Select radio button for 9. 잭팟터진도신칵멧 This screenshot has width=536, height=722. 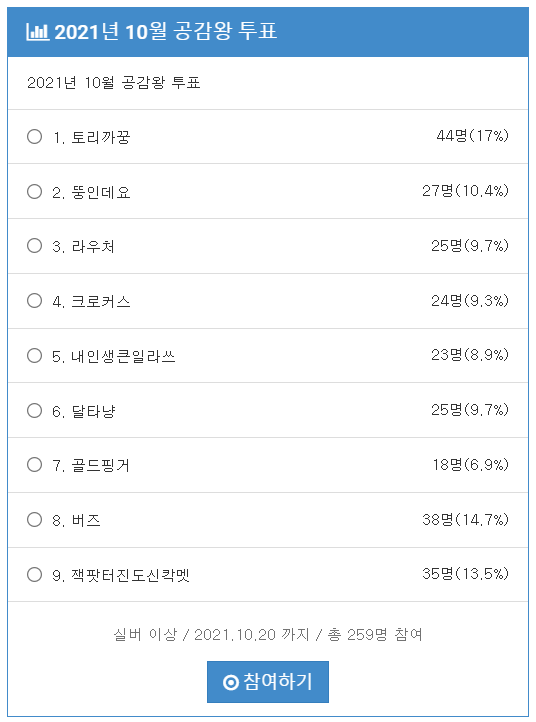pos(35,574)
